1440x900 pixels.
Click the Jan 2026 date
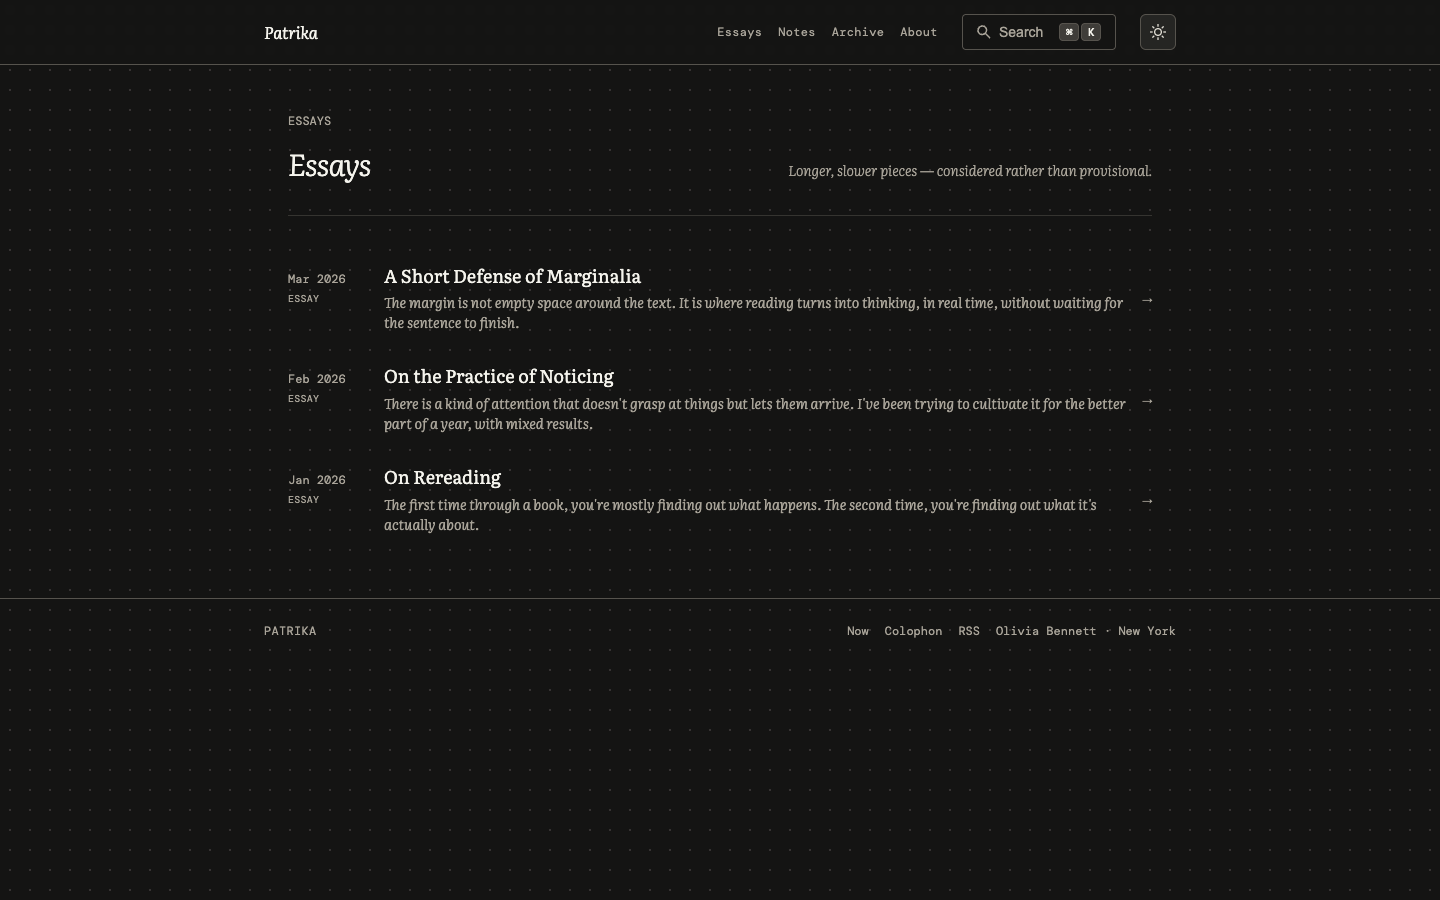pyautogui.click(x=317, y=480)
